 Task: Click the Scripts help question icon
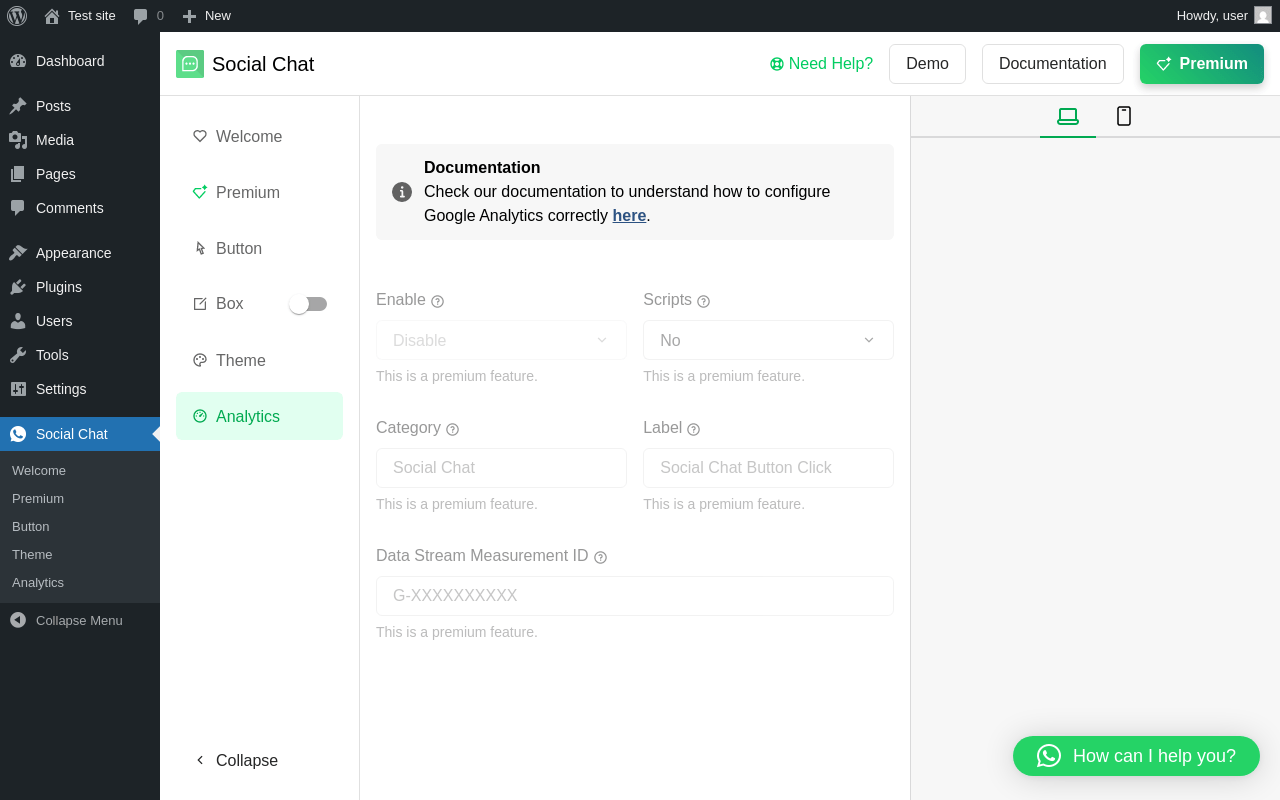pos(703,301)
